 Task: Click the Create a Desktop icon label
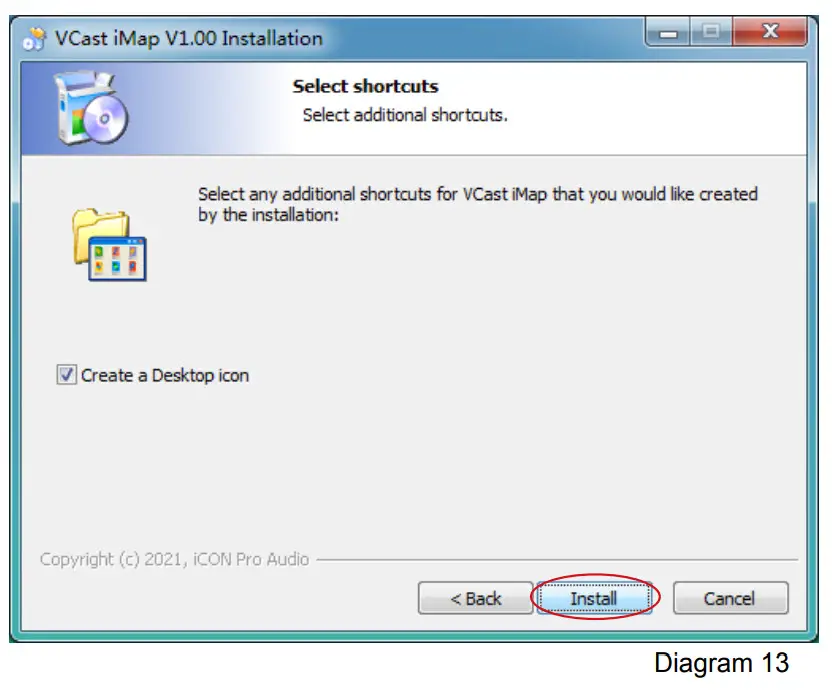(165, 375)
